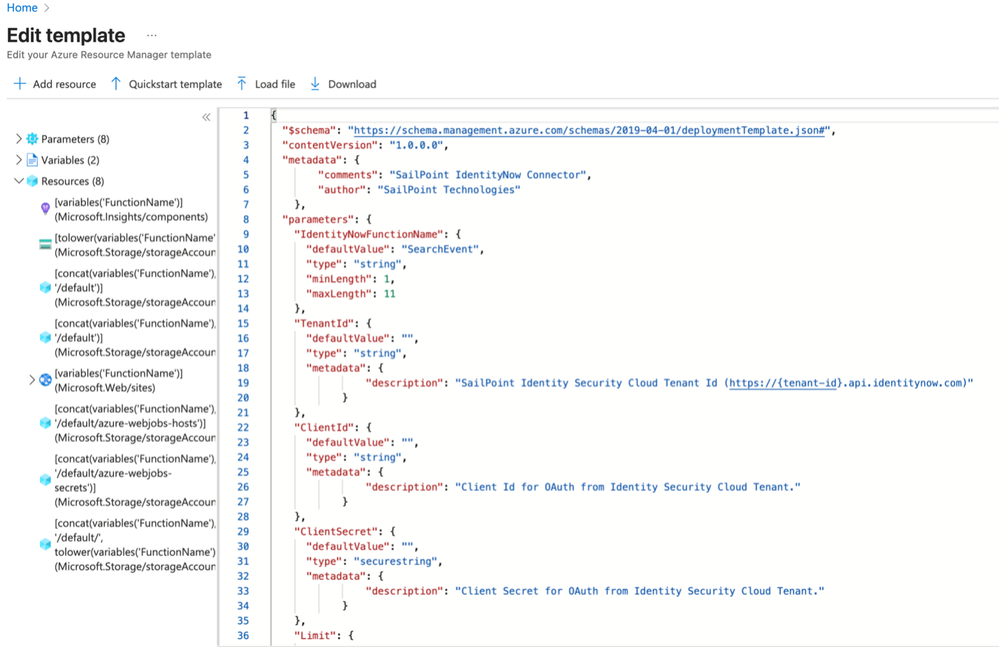Click the Download arrow icon

click(x=315, y=83)
